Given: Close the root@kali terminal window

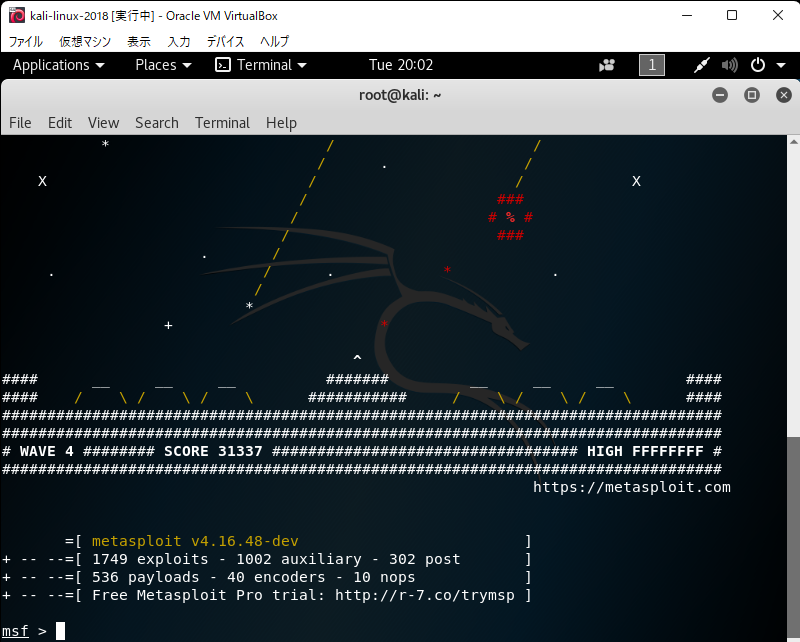Looking at the screenshot, I should click(784, 95).
